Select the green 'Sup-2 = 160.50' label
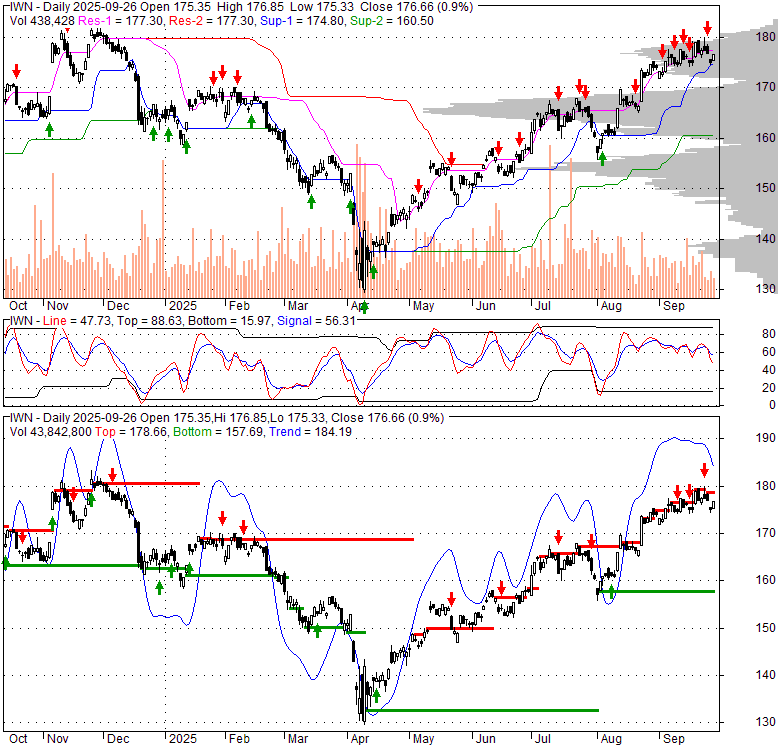The width and height of the screenshot is (780, 745). pos(391,21)
